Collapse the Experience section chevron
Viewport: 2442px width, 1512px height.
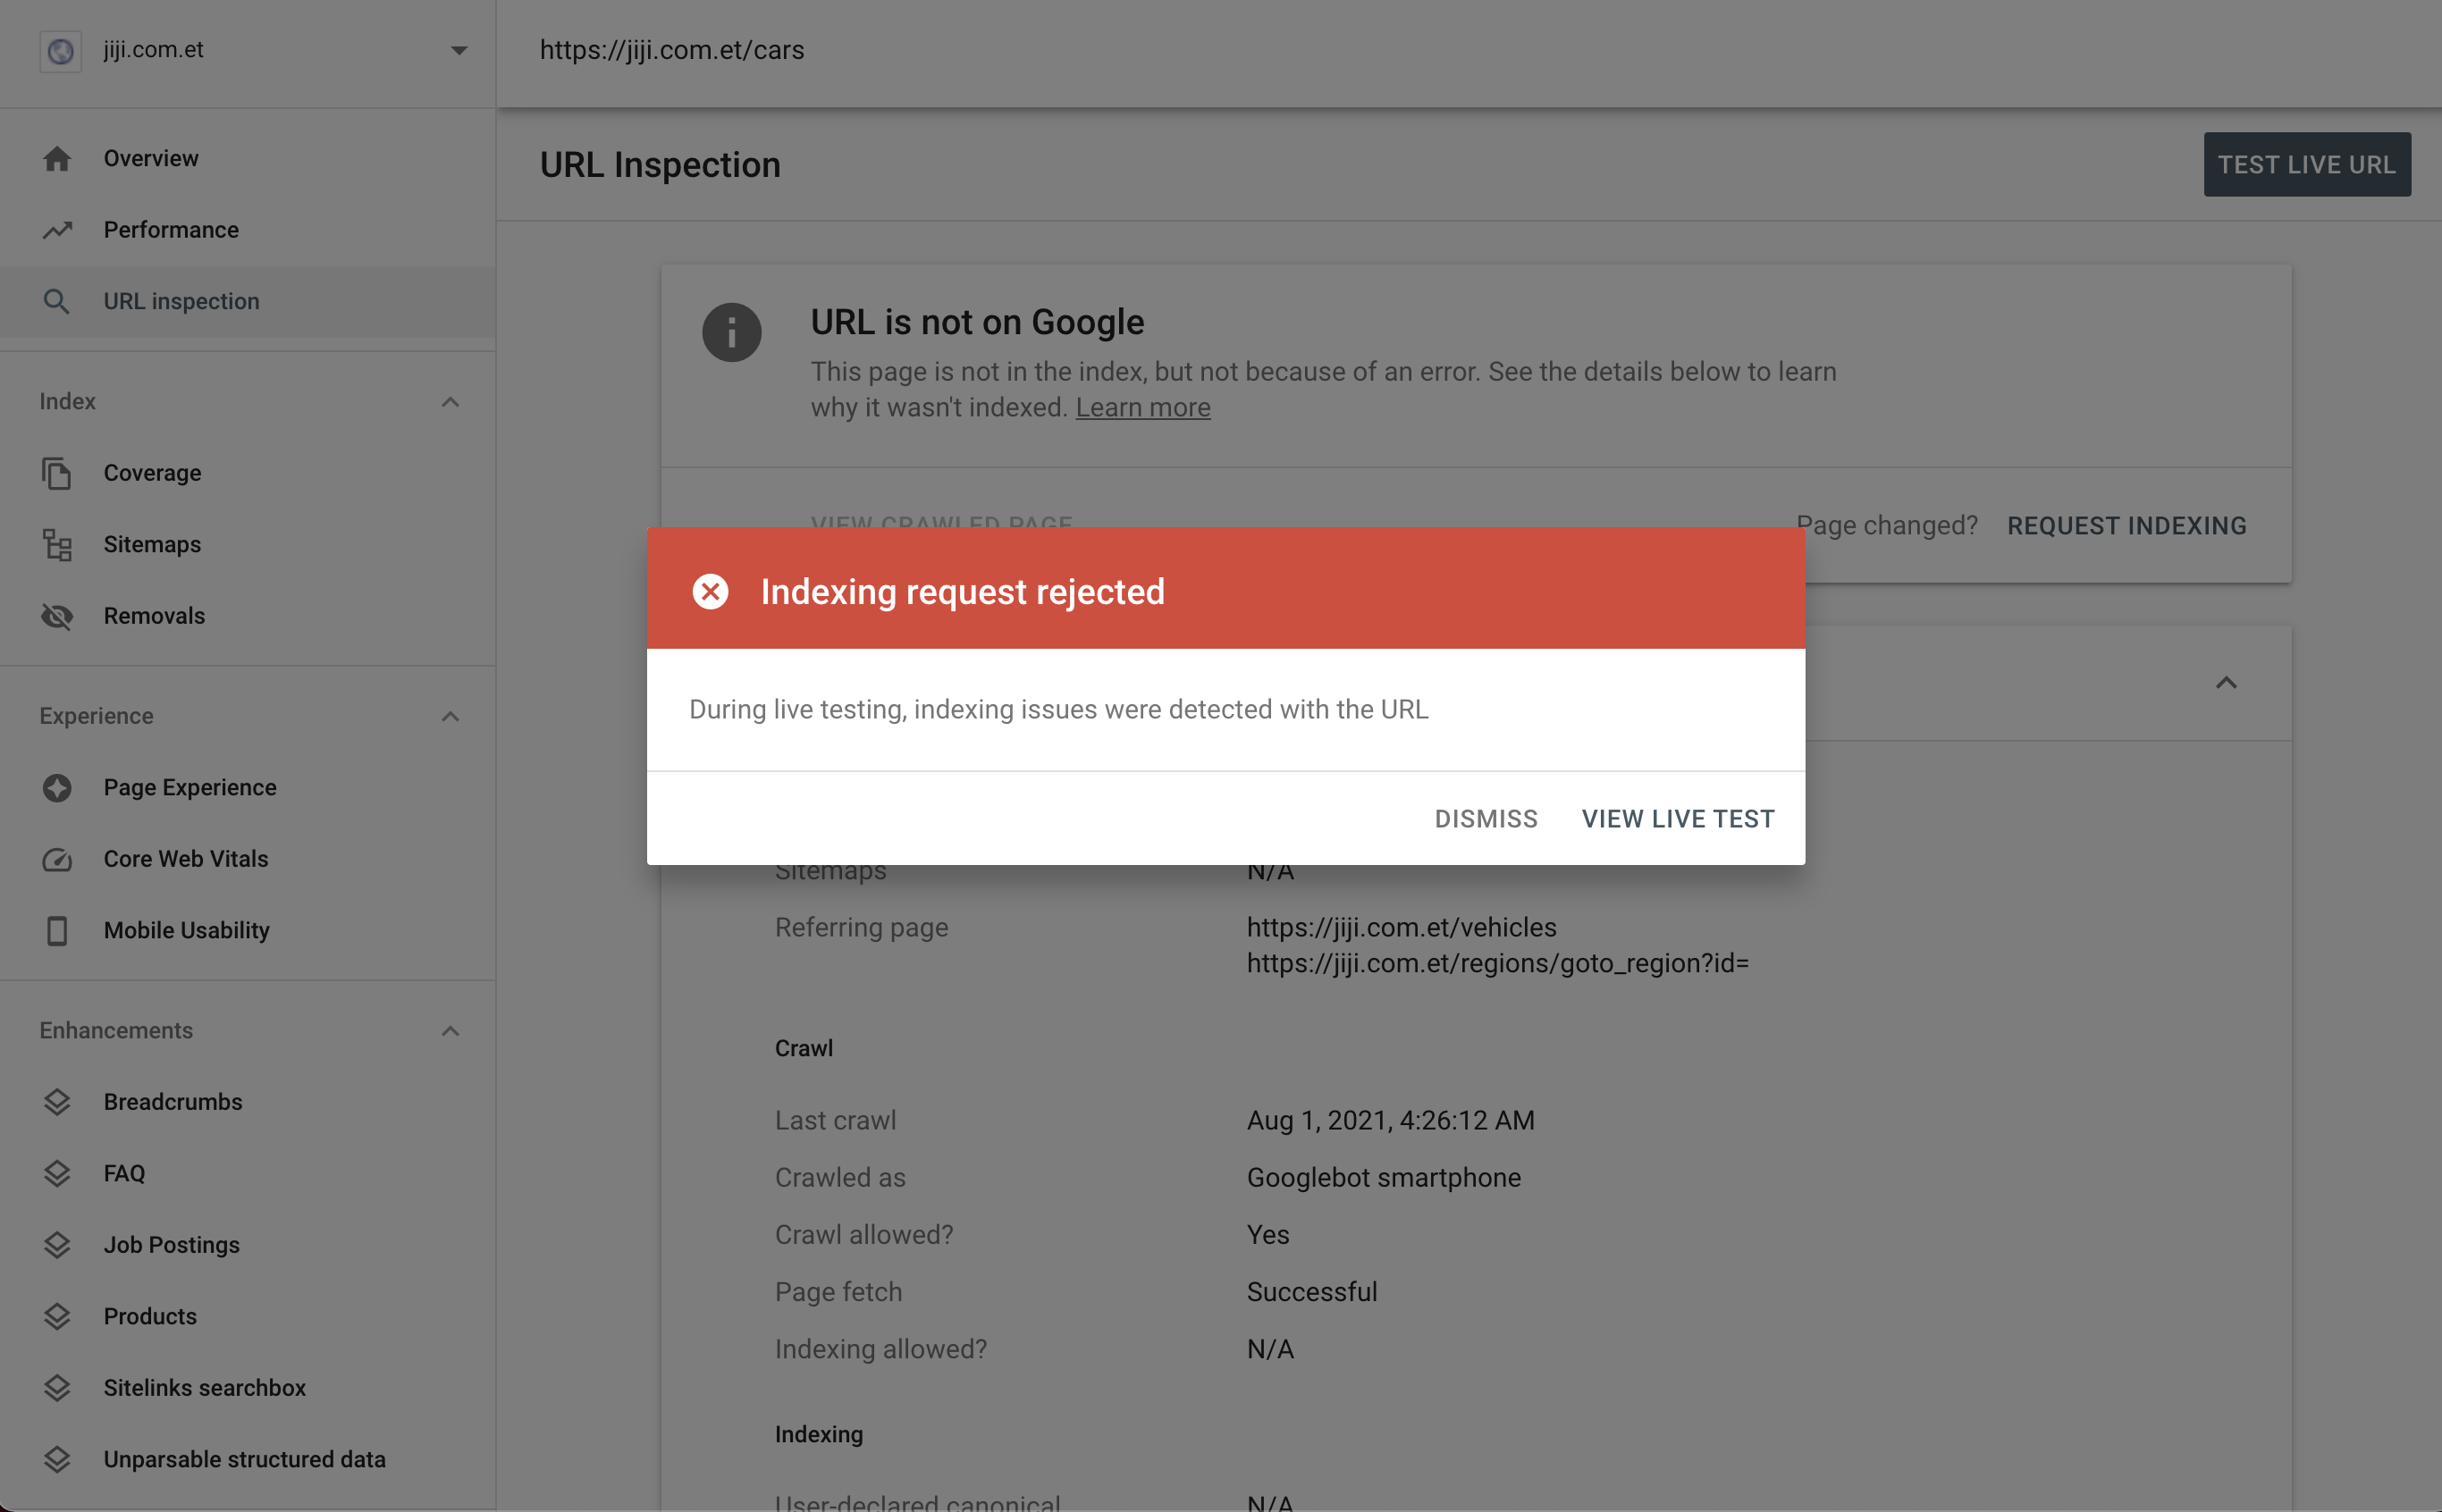click(451, 715)
